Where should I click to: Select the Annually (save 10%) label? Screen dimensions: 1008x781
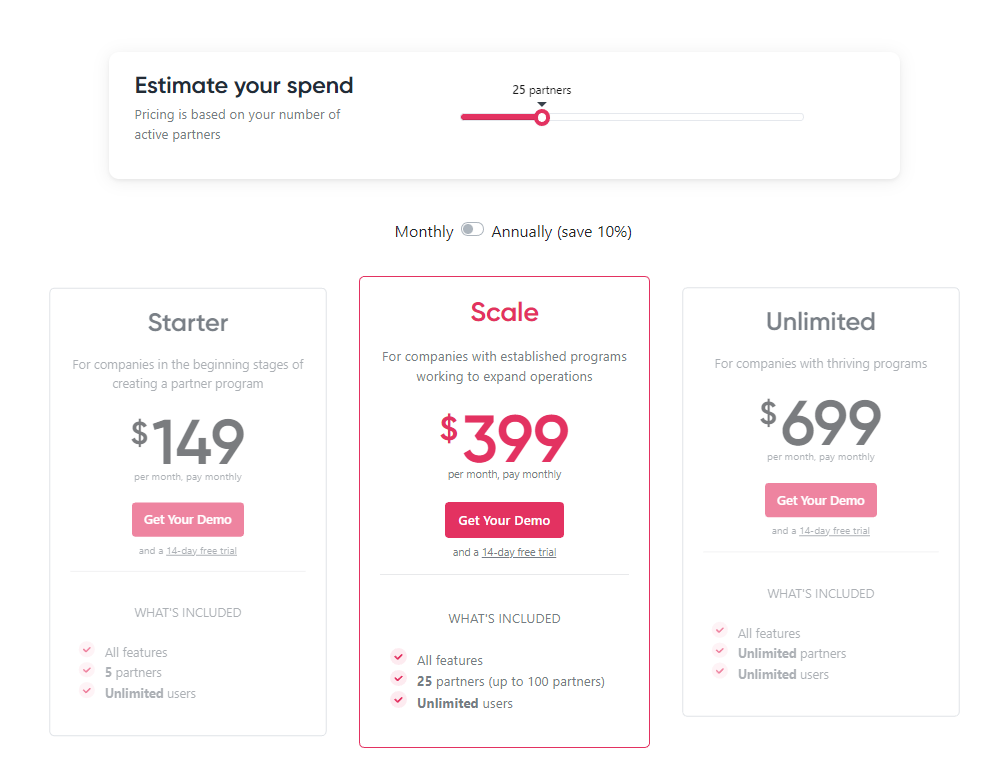pos(561,231)
